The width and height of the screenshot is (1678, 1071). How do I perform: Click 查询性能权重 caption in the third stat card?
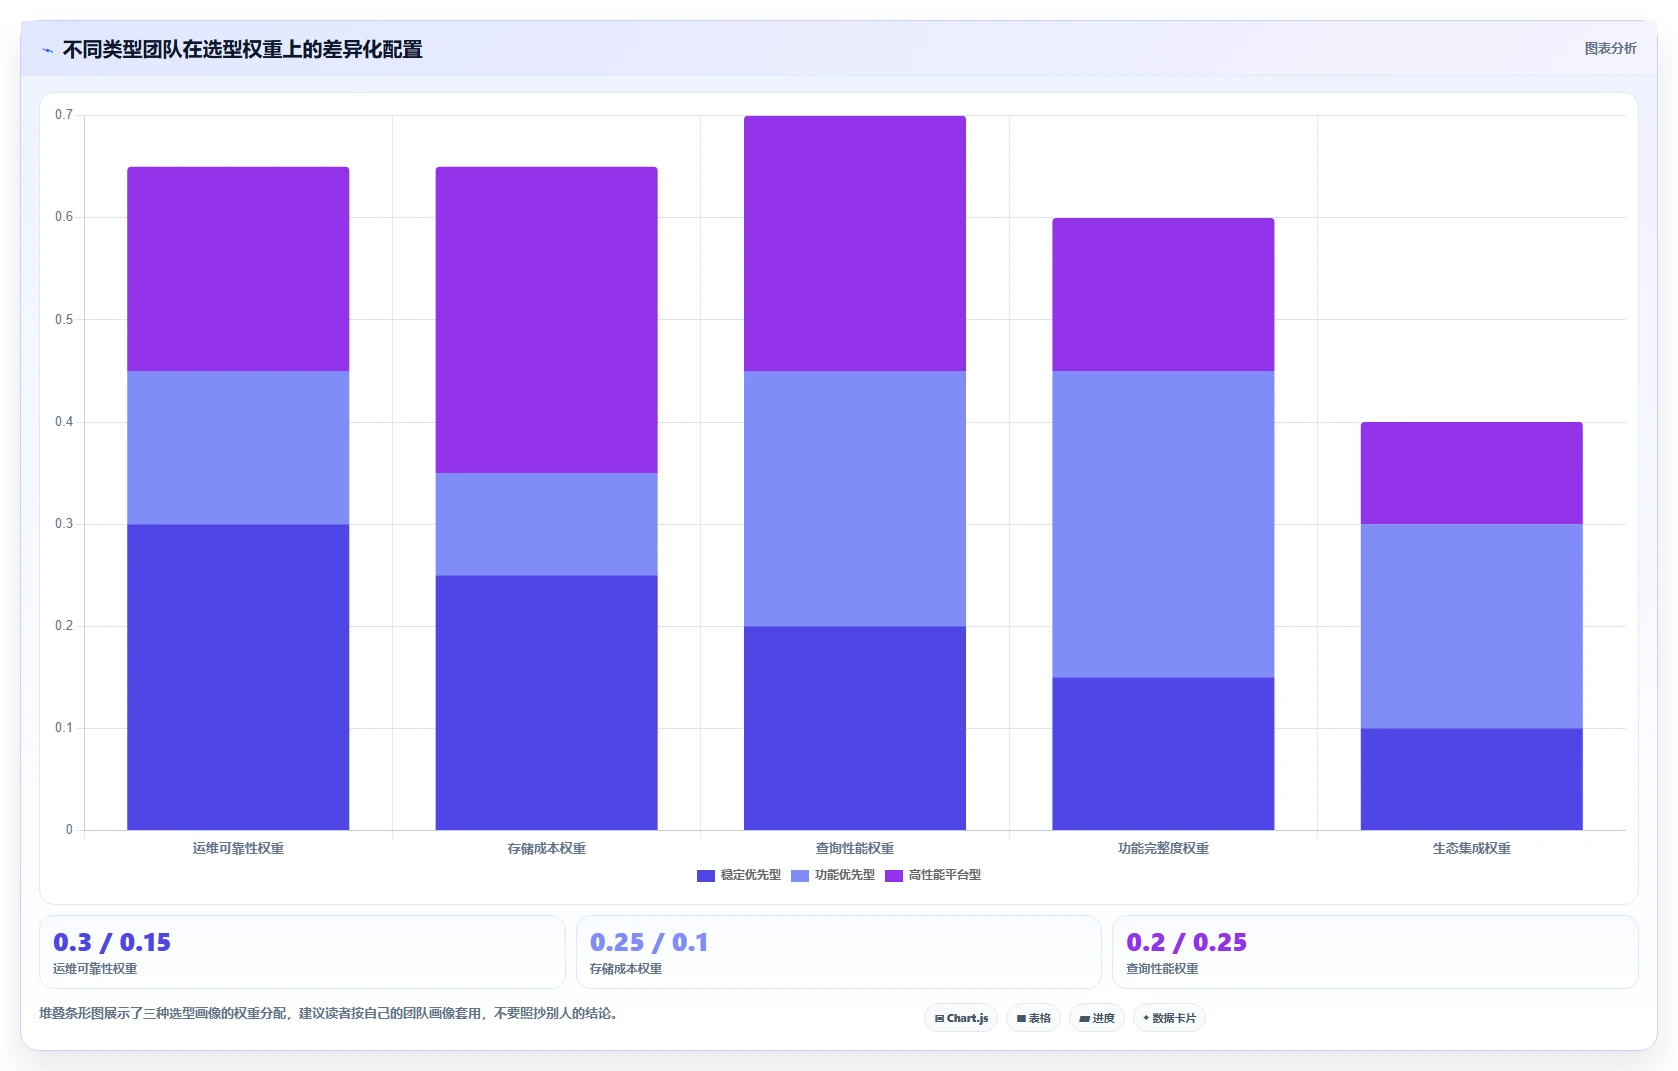[1162, 969]
